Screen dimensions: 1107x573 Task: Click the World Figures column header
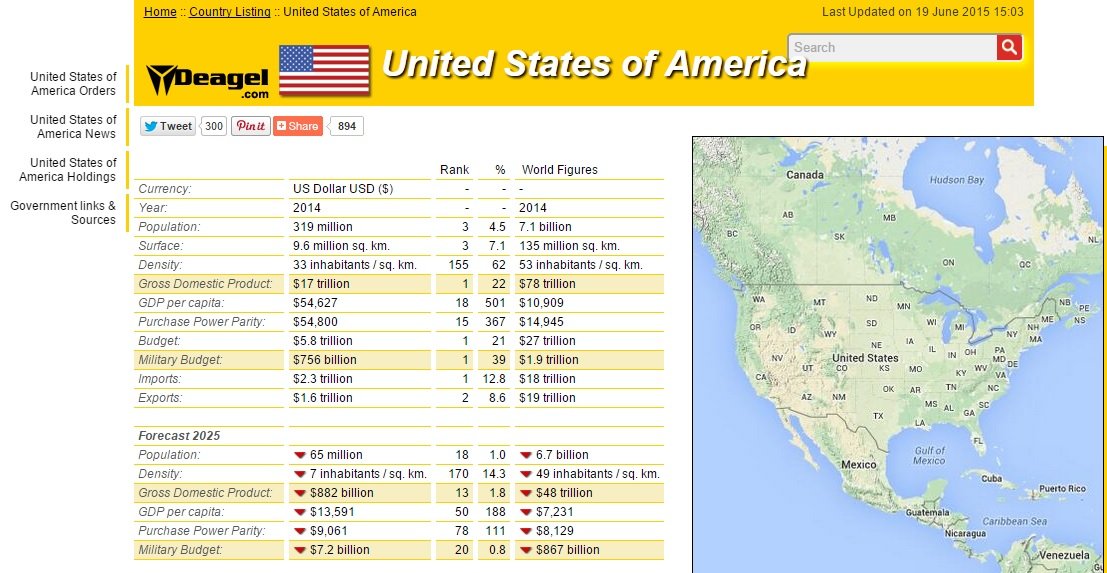point(559,170)
